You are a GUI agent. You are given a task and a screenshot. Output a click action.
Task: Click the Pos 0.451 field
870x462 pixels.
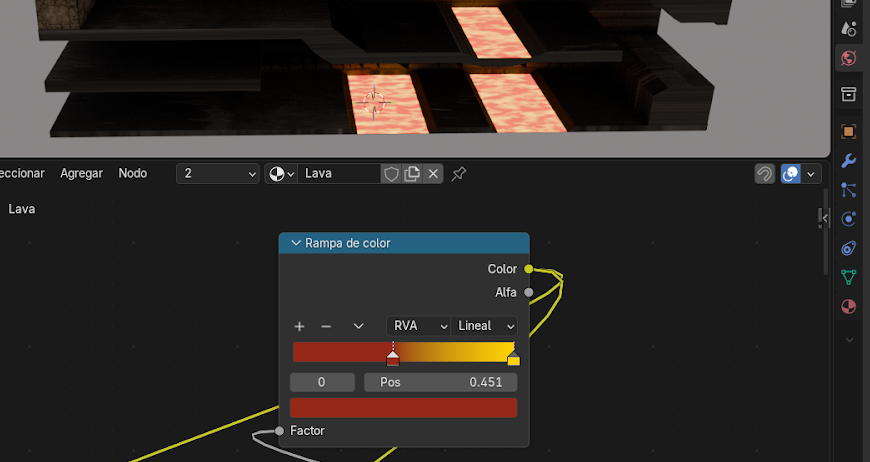point(441,382)
